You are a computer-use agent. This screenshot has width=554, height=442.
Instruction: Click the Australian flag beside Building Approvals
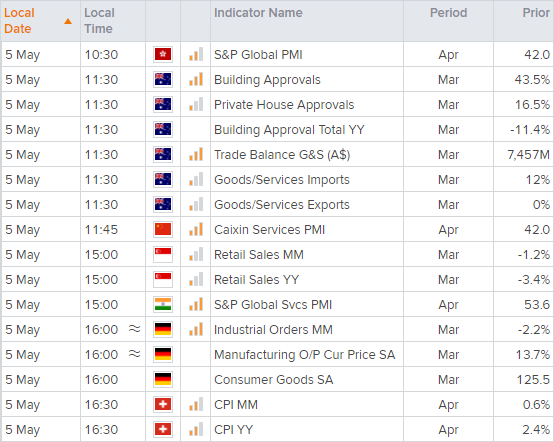[163, 79]
